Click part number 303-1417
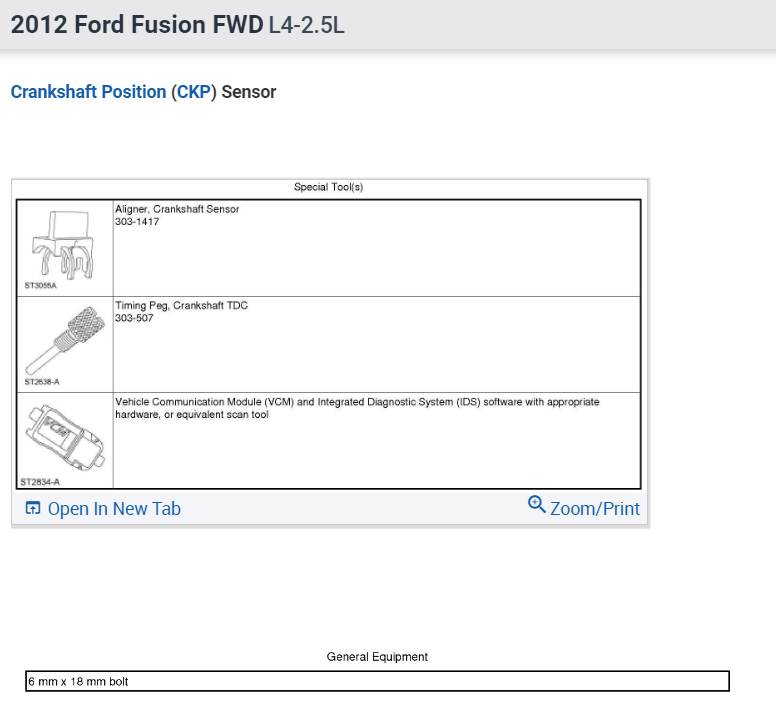This screenshot has width=776, height=710. (137, 221)
